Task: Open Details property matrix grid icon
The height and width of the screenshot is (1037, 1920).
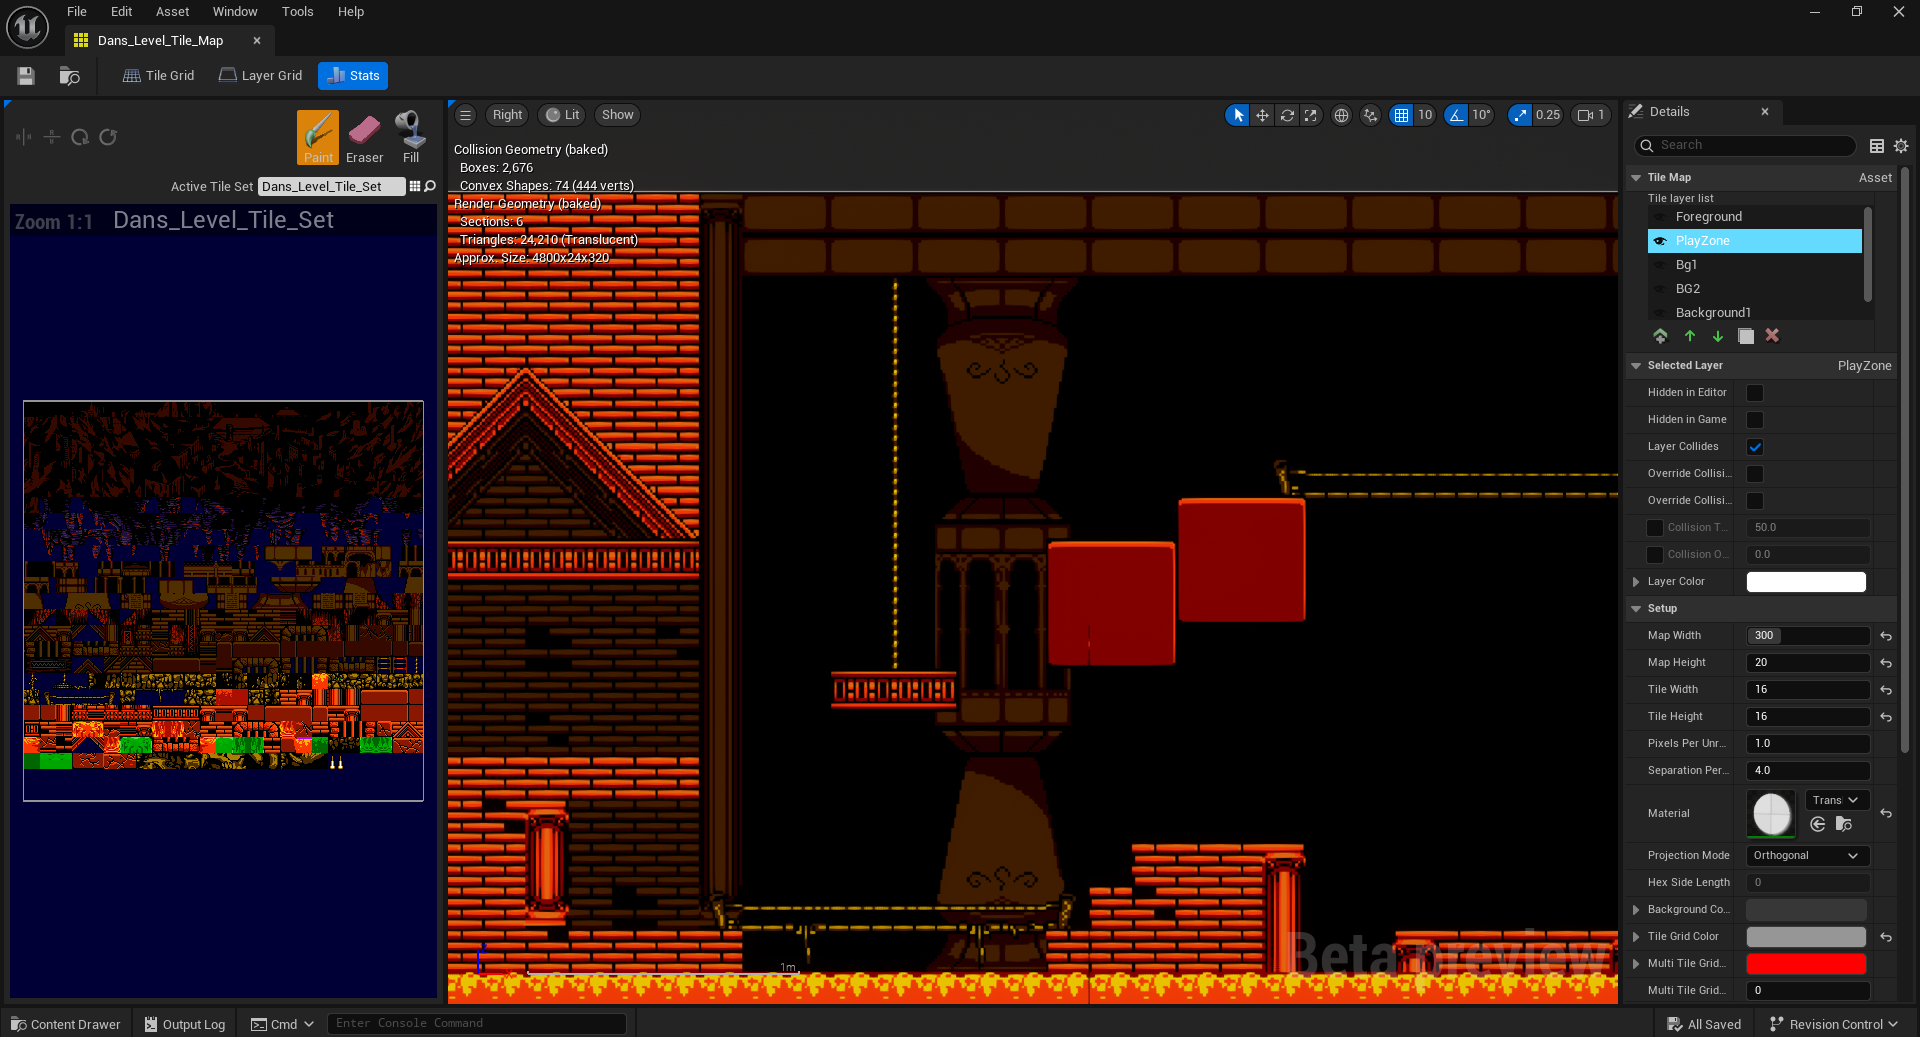Action: 1877,146
